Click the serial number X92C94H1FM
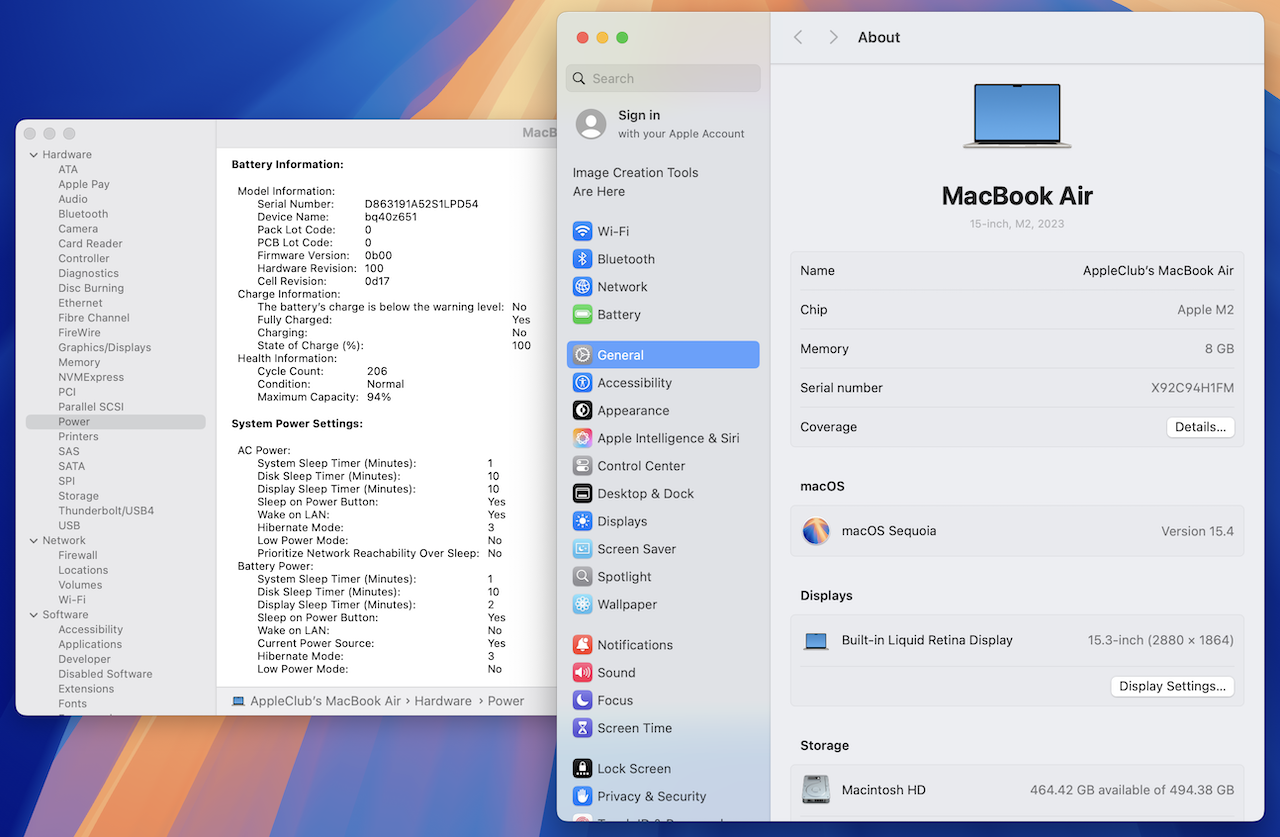 pyautogui.click(x=1192, y=388)
